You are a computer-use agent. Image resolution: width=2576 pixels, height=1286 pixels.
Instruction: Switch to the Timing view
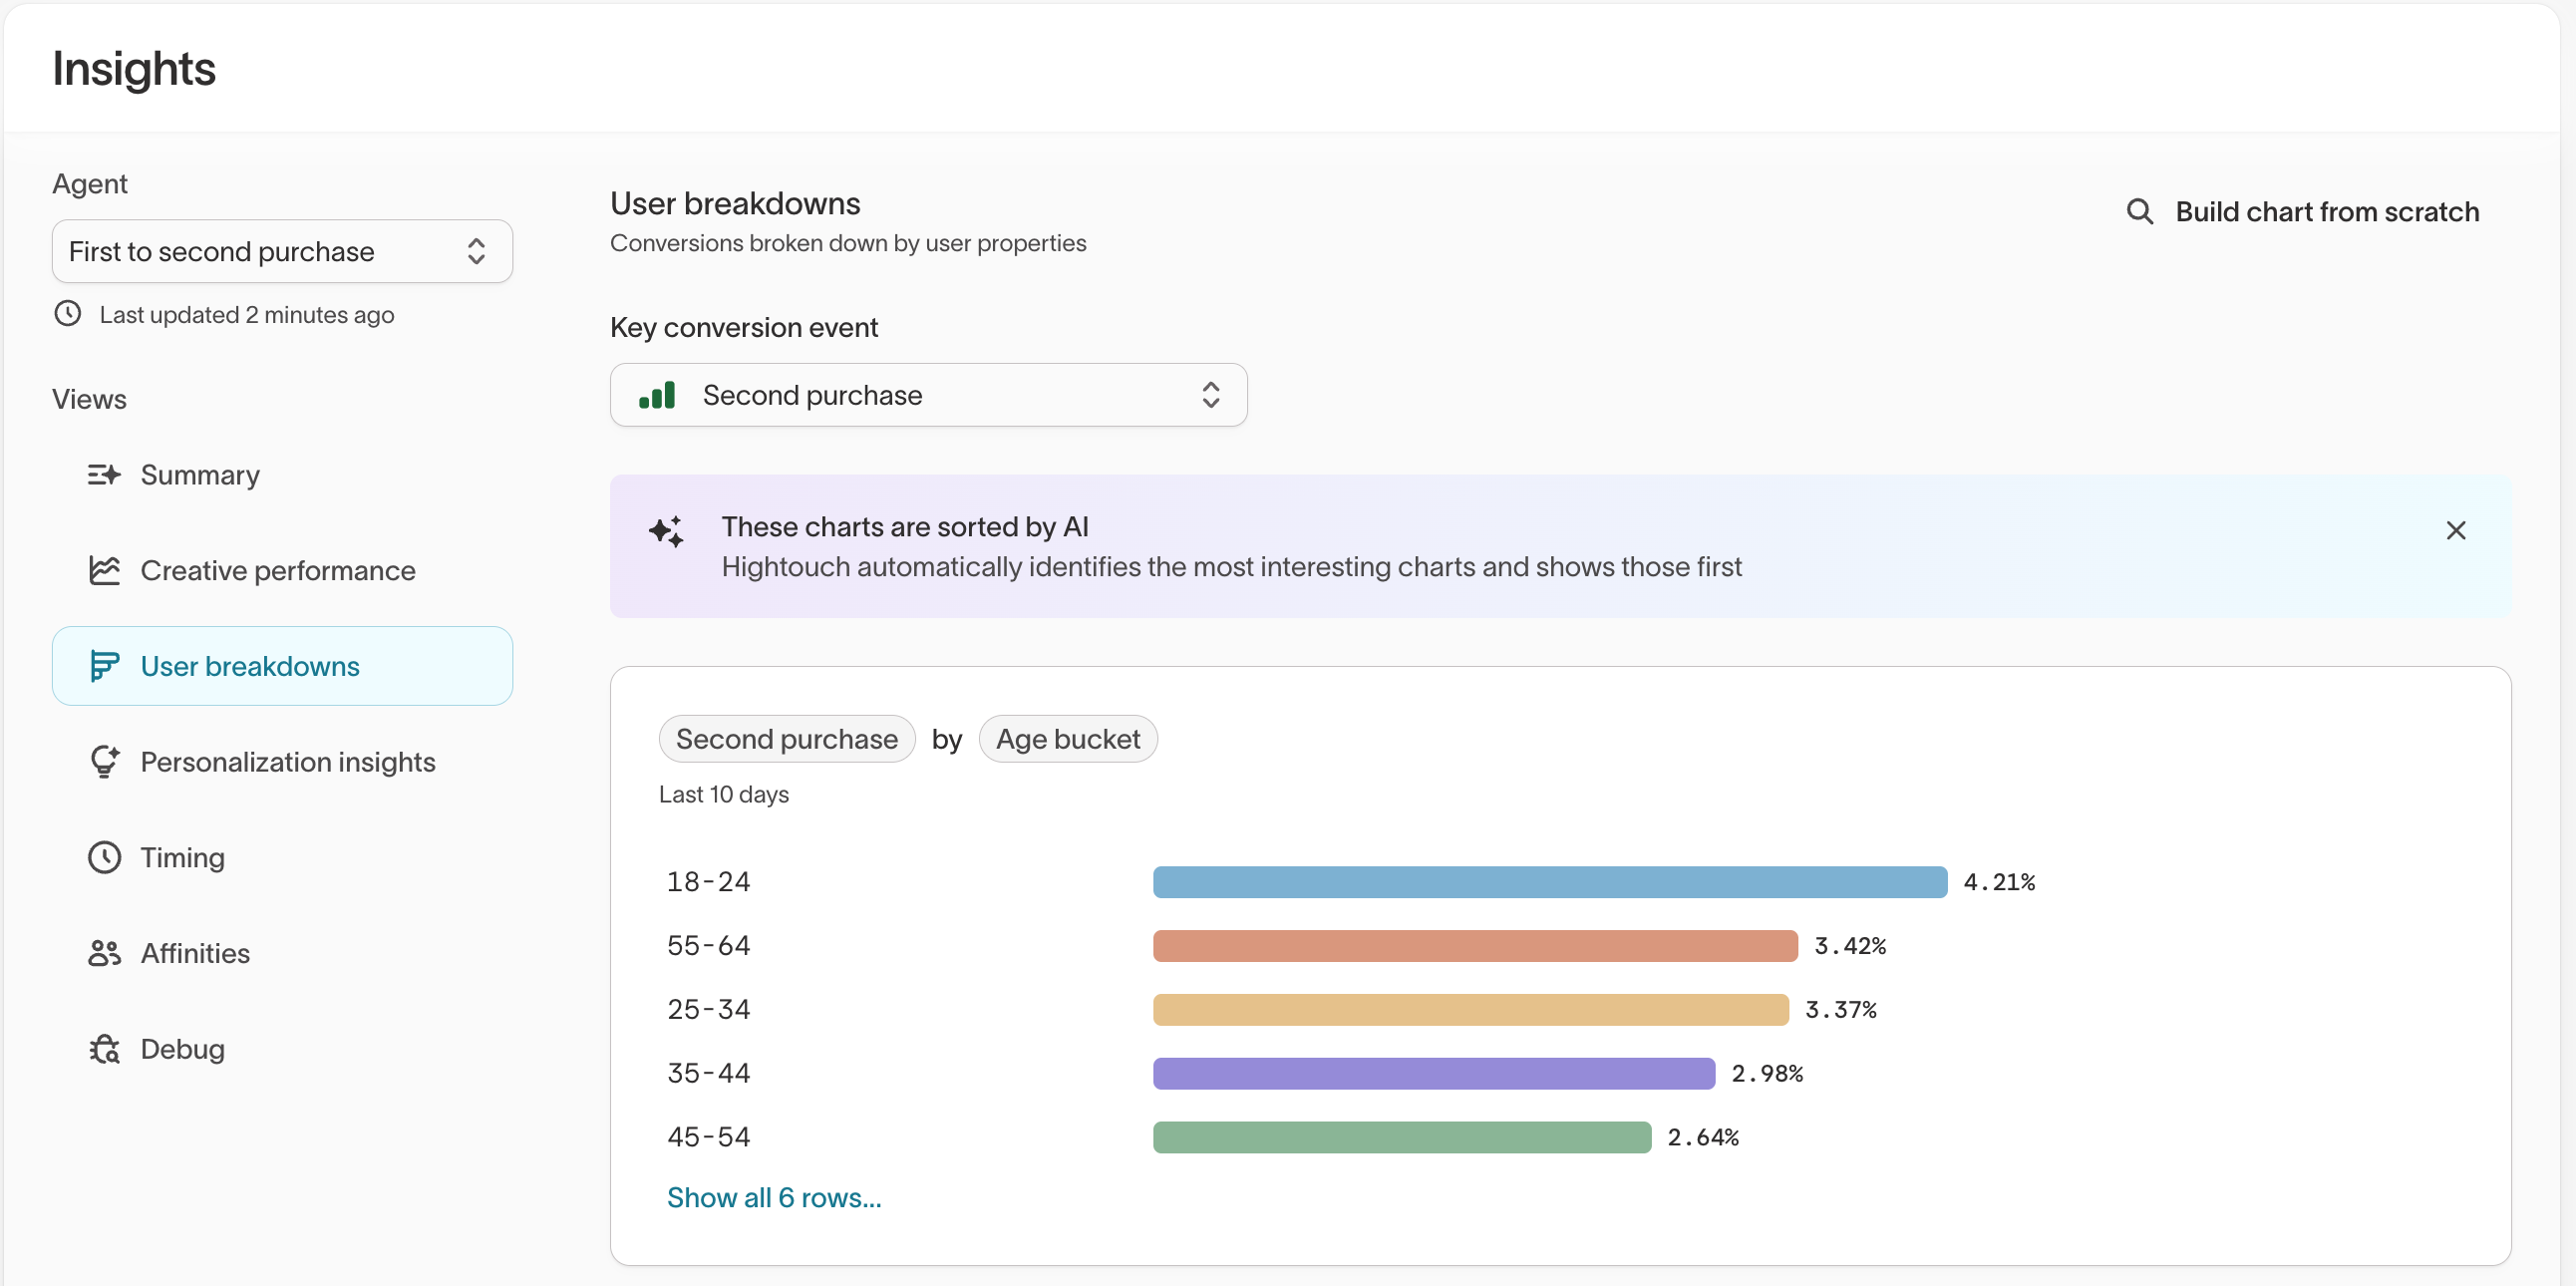point(182,857)
